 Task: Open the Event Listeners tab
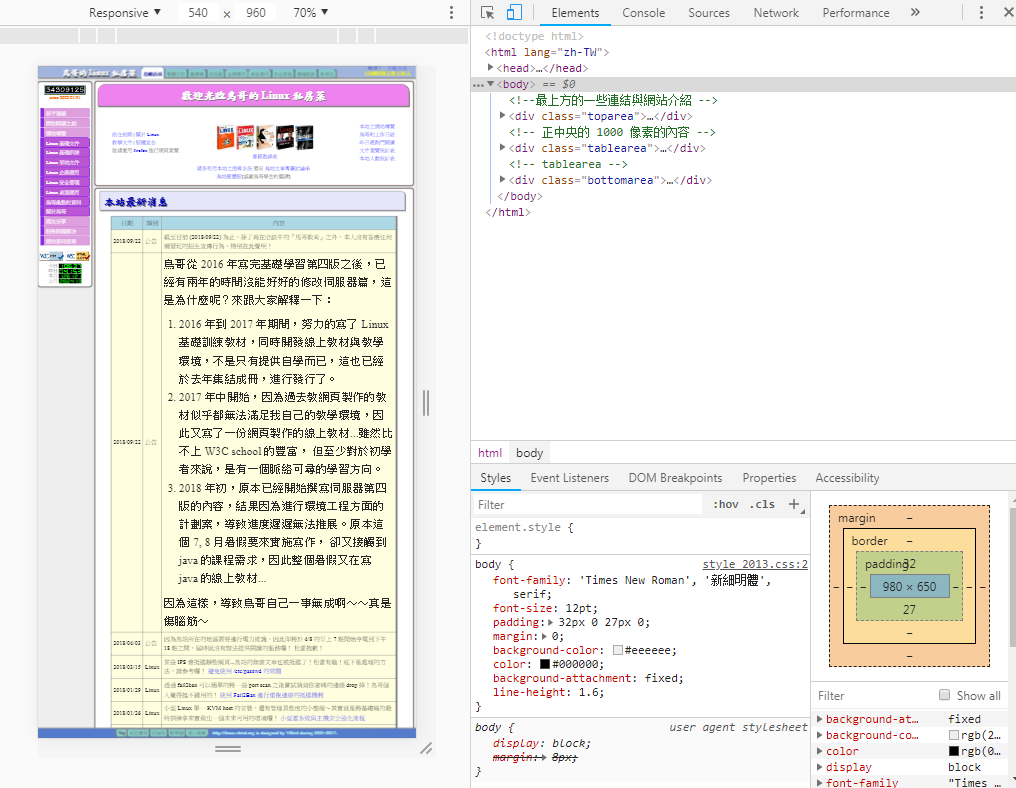(x=569, y=478)
